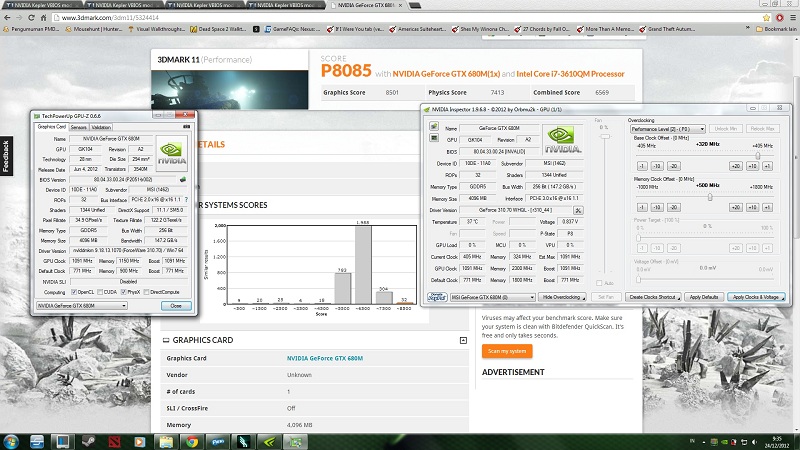Click Chrome home icon

43,17
